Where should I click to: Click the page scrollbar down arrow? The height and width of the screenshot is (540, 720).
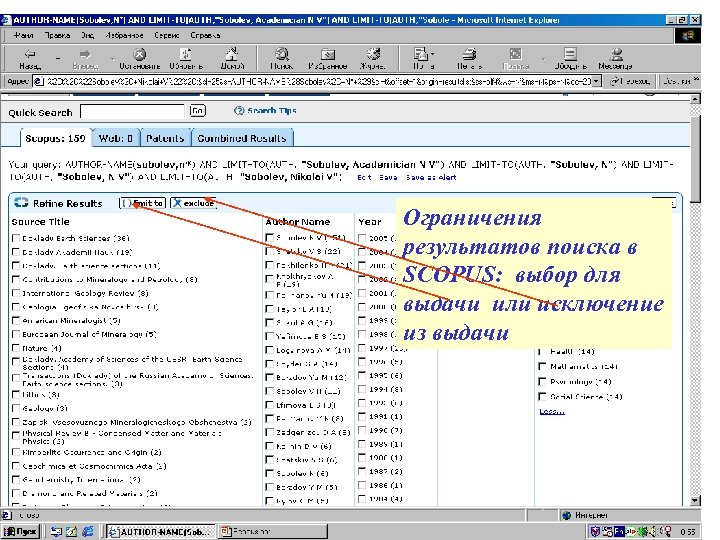point(695,501)
